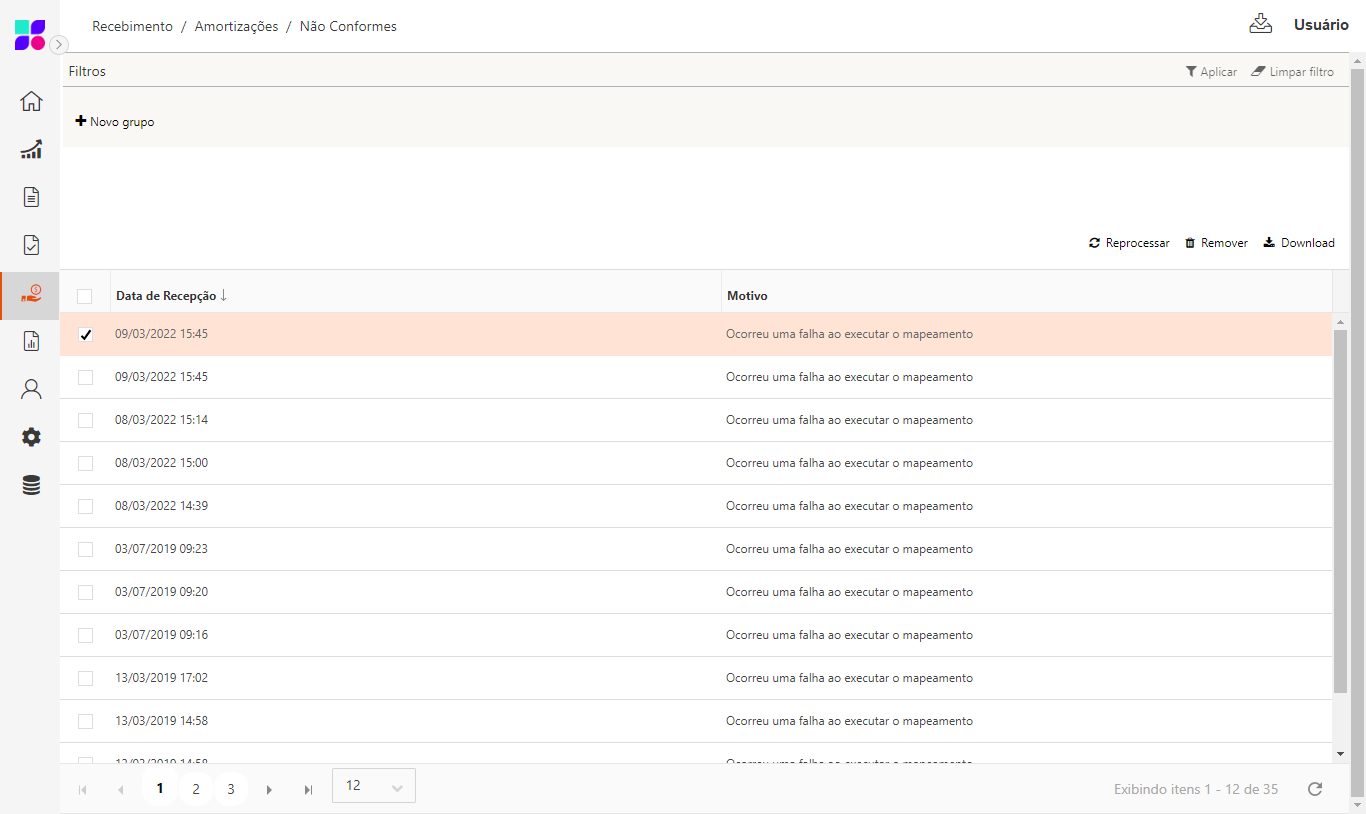Check the 08/03/2022 15:14 row checkbox
Image resolution: width=1366 pixels, height=814 pixels.
click(x=85, y=420)
